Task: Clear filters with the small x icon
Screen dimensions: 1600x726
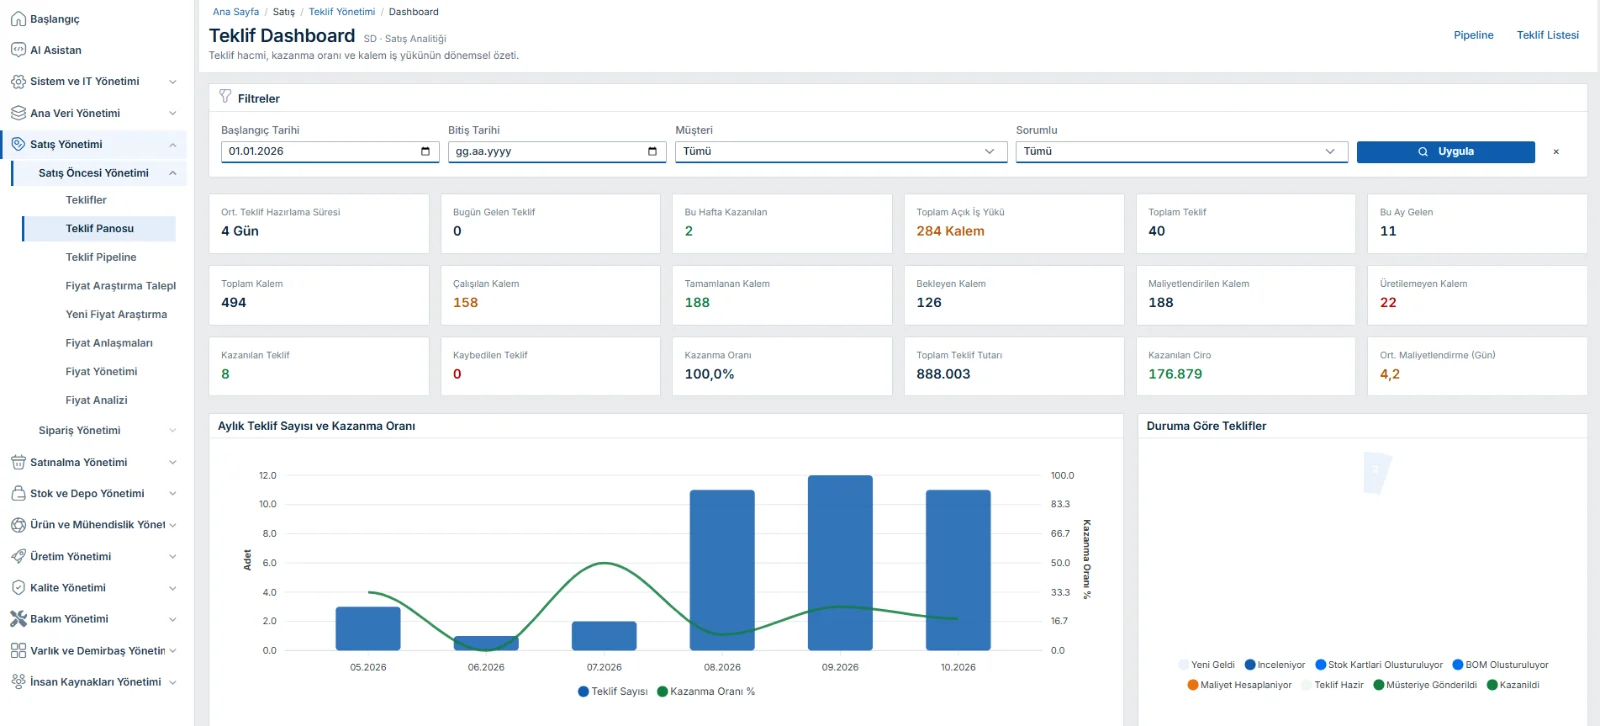Action: (x=1556, y=152)
